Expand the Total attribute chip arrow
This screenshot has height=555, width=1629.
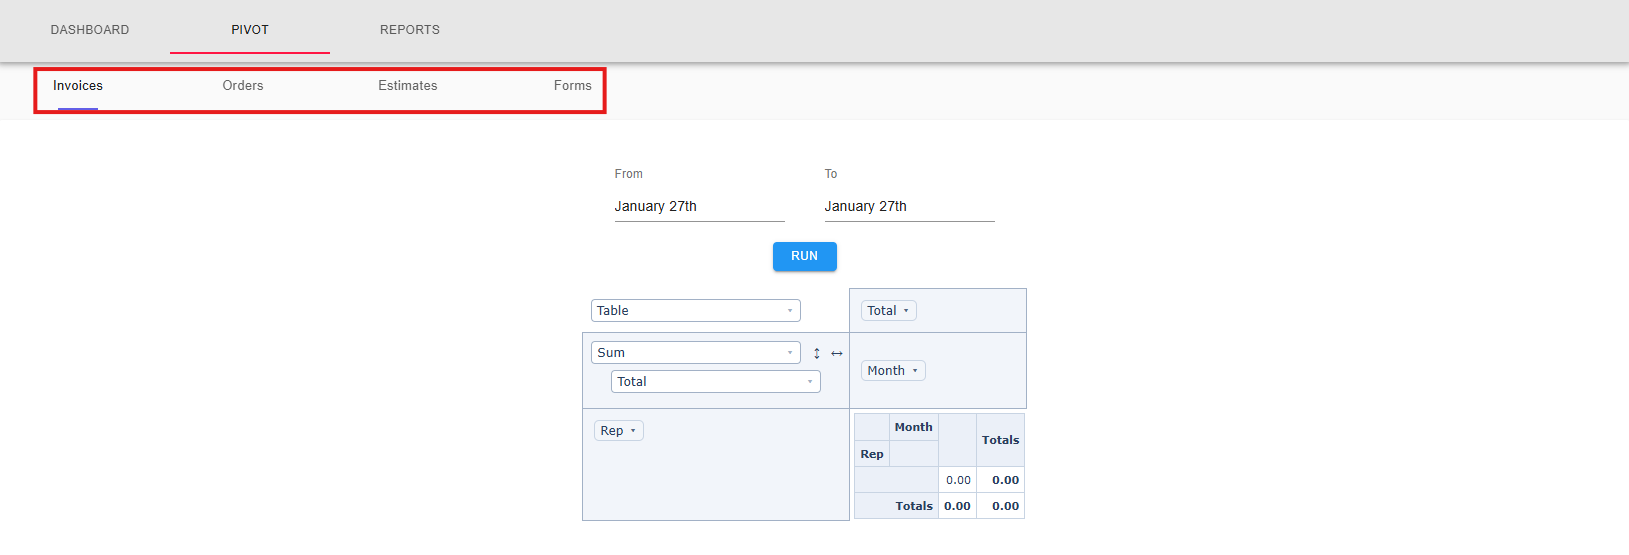[x=906, y=311]
